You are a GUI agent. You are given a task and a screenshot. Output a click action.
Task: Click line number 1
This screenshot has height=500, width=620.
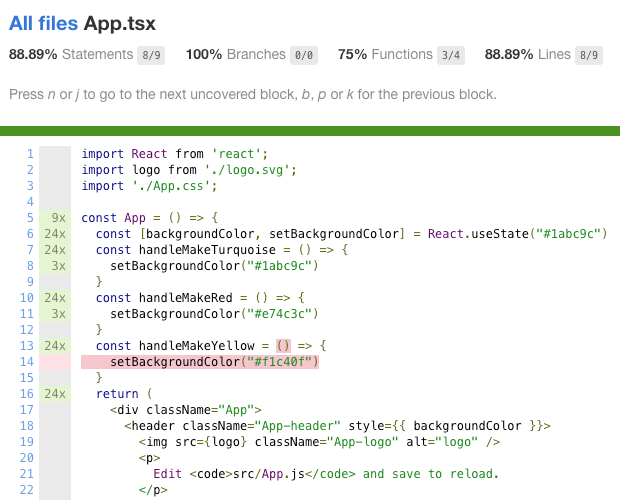click(30, 154)
